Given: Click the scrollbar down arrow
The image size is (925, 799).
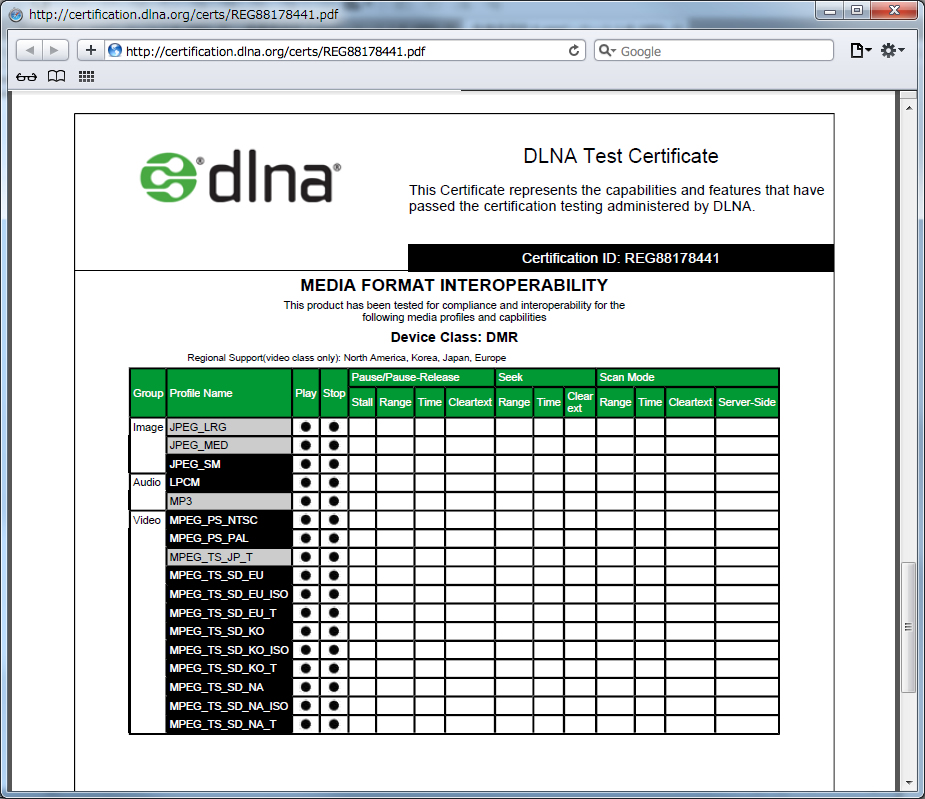Looking at the screenshot, I should click(908, 783).
